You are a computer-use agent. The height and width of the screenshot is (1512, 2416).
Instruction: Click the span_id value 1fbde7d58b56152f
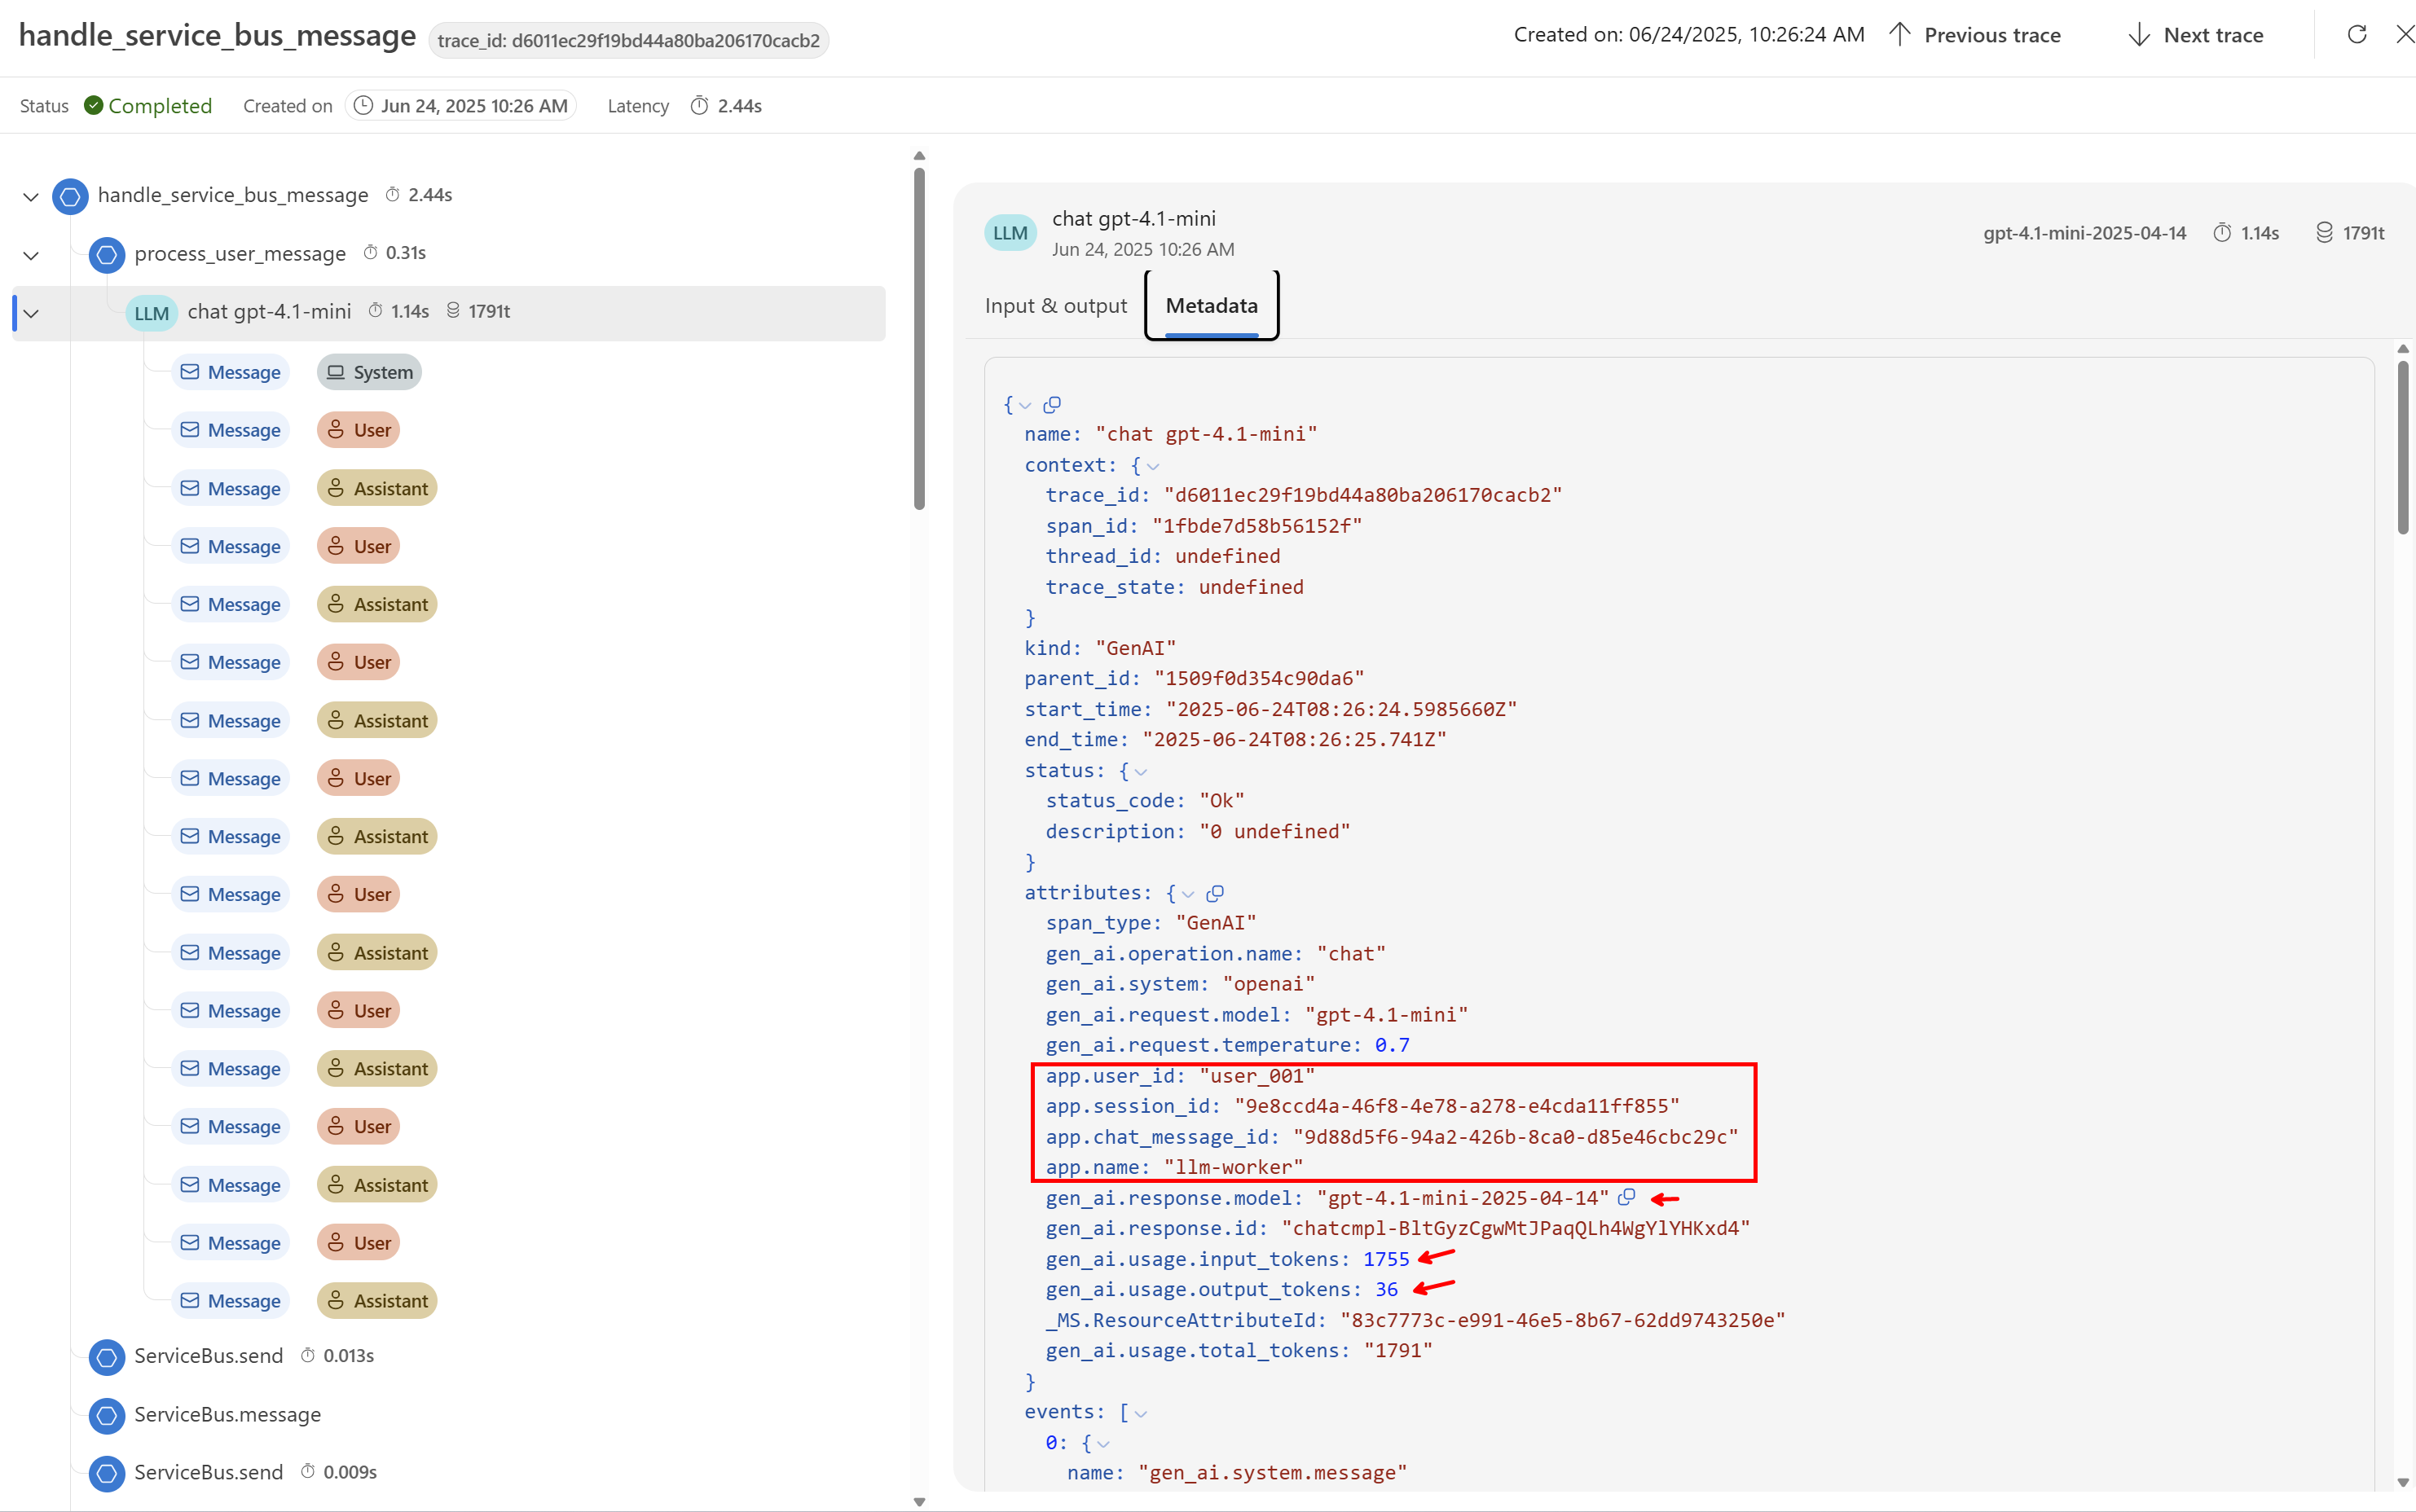coord(1257,526)
